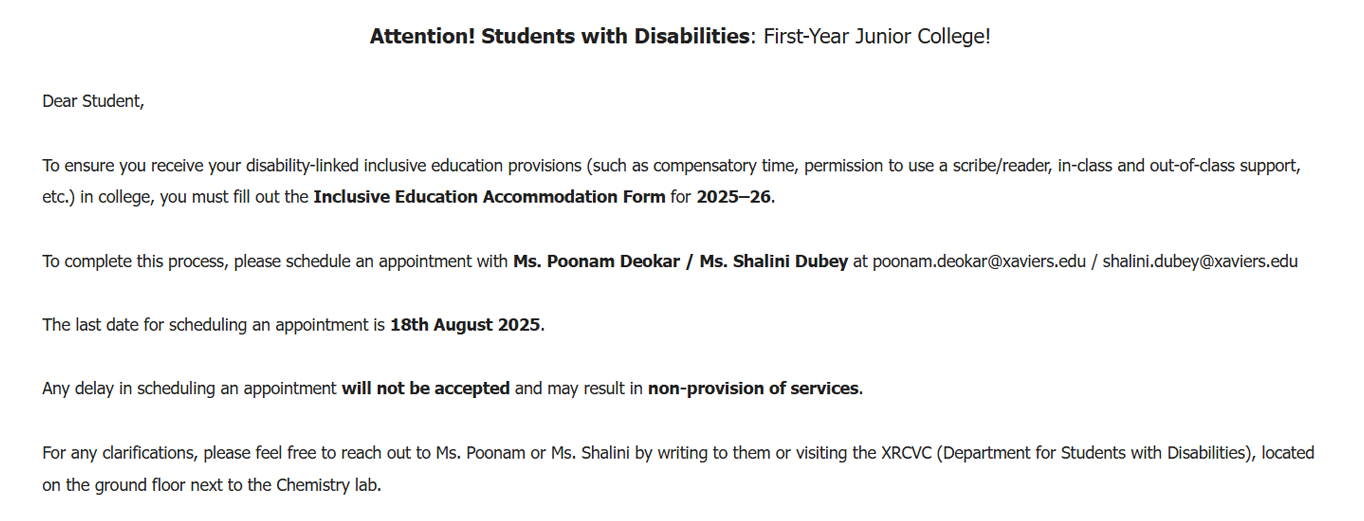Click the bold "Inclusive Education Accommodation Form" text
1364x521 pixels.
(x=489, y=197)
